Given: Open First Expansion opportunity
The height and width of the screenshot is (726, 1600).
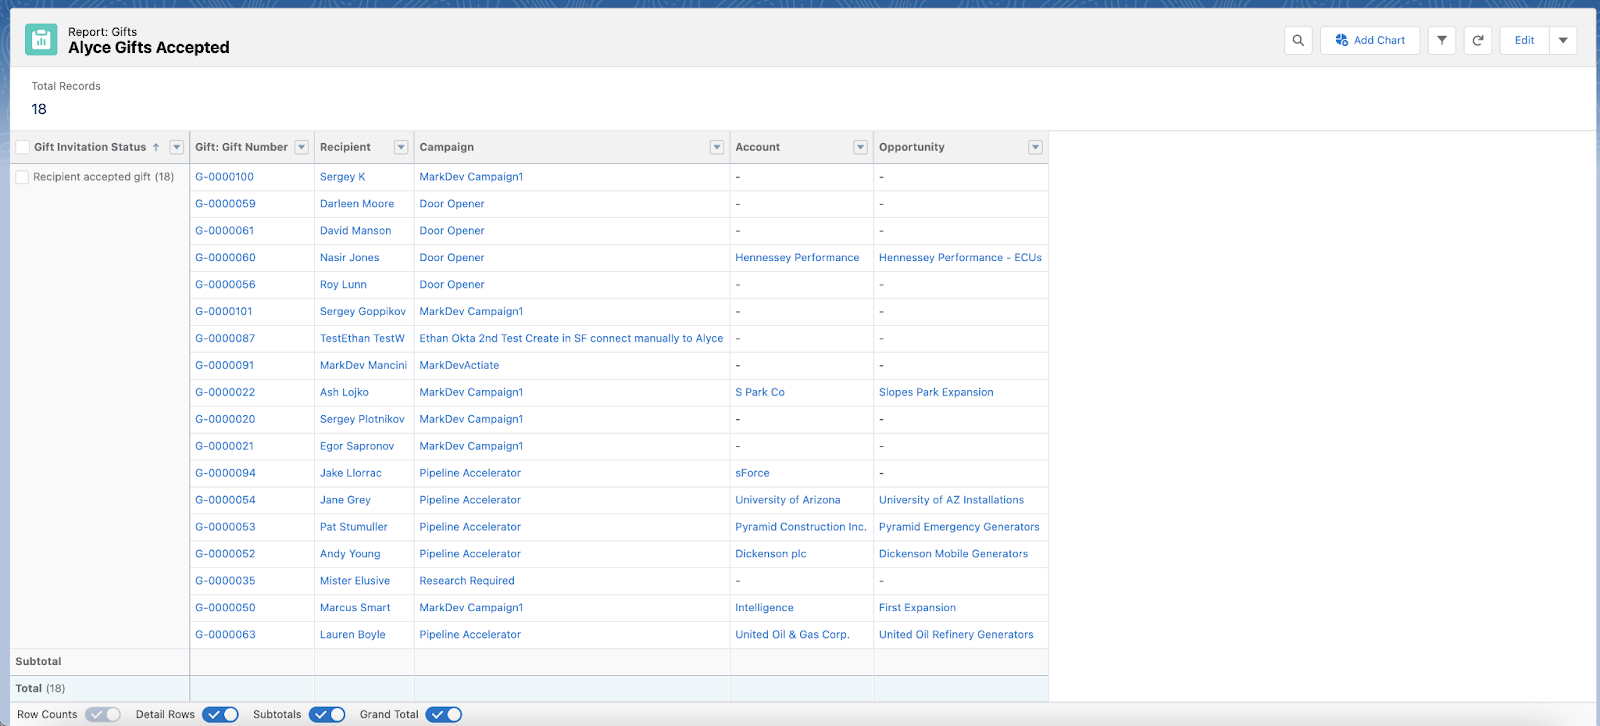Looking at the screenshot, I should pos(917,609).
